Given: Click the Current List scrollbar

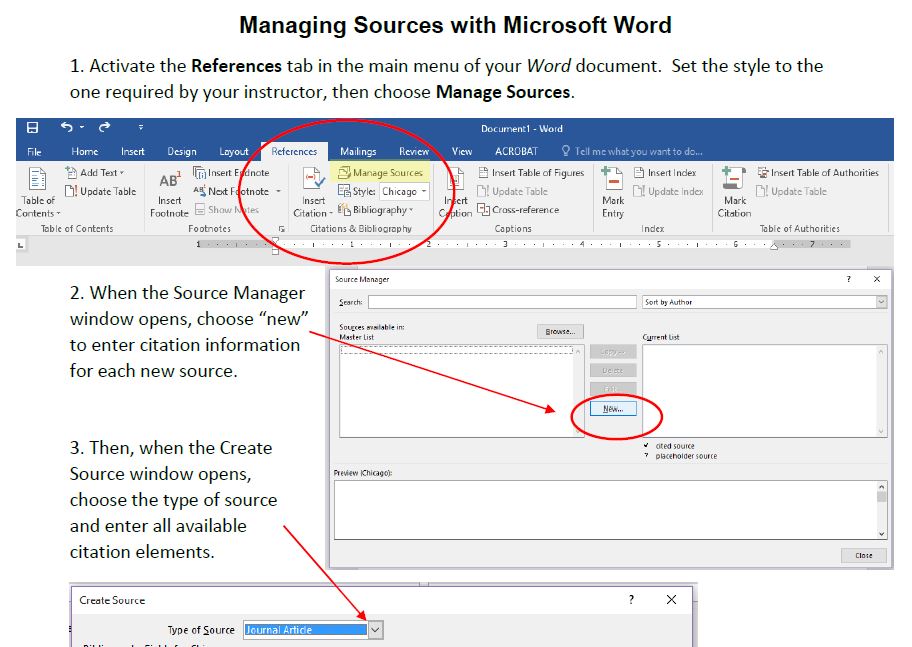Looking at the screenshot, I should [882, 390].
